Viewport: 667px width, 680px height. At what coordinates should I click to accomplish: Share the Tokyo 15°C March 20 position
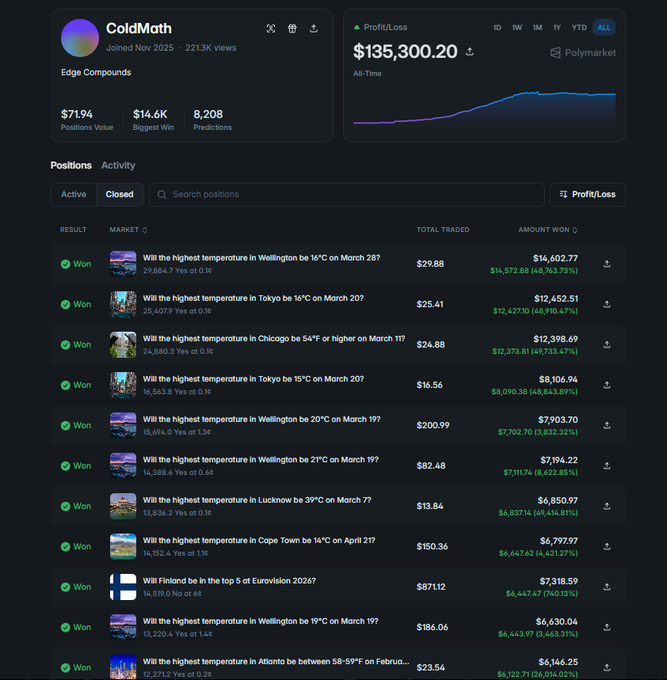pos(607,385)
